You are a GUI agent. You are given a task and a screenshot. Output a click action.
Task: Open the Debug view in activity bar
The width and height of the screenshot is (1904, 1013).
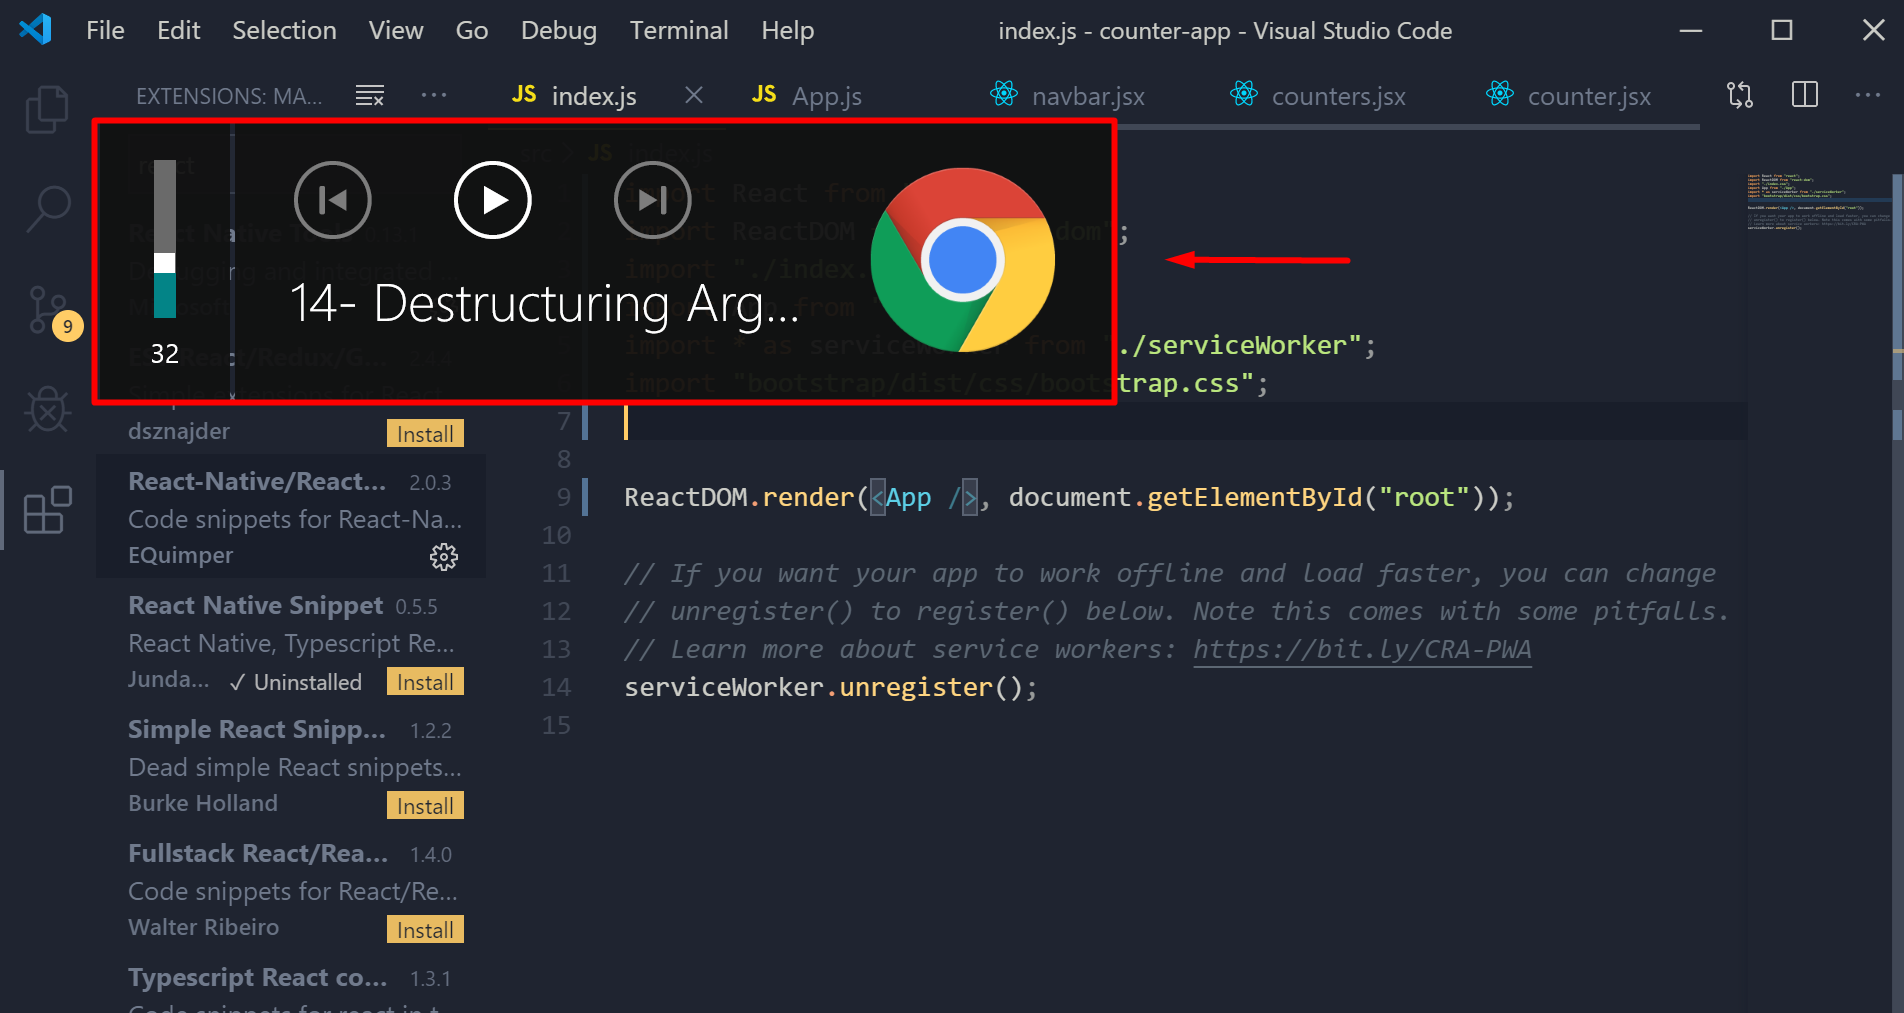47,409
